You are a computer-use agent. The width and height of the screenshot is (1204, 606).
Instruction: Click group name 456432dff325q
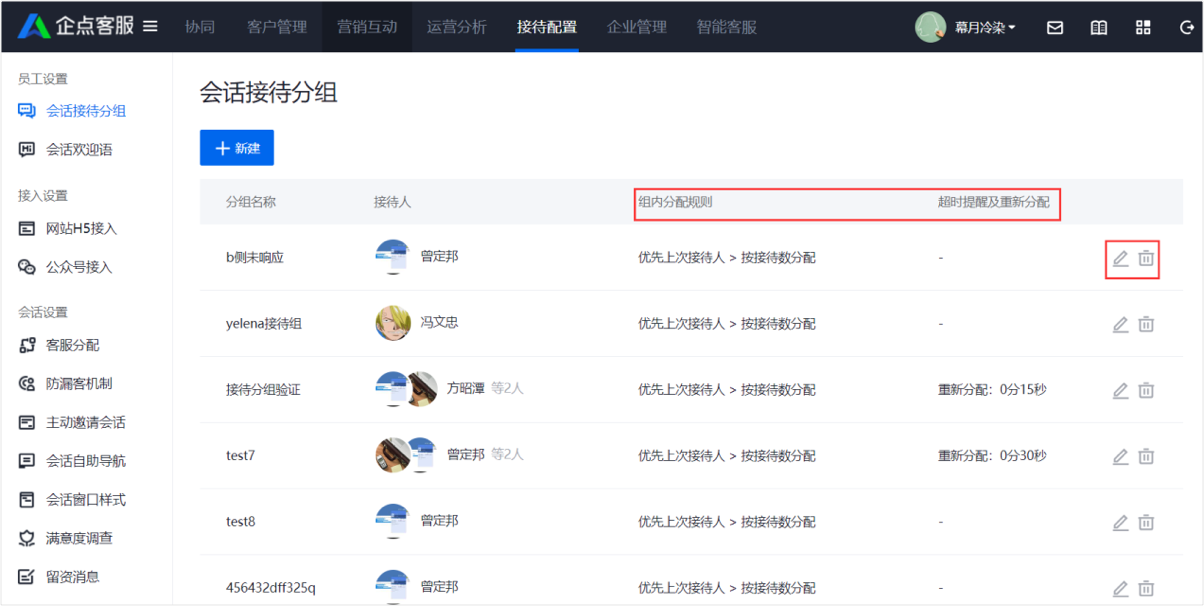point(270,587)
